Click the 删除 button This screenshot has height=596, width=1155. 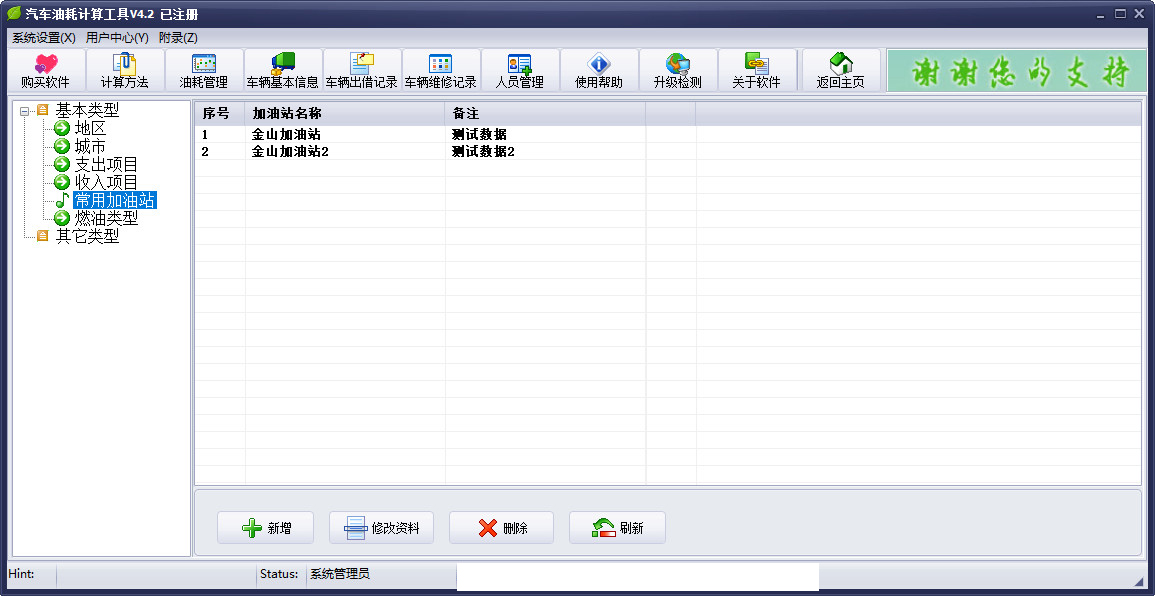click(x=501, y=528)
